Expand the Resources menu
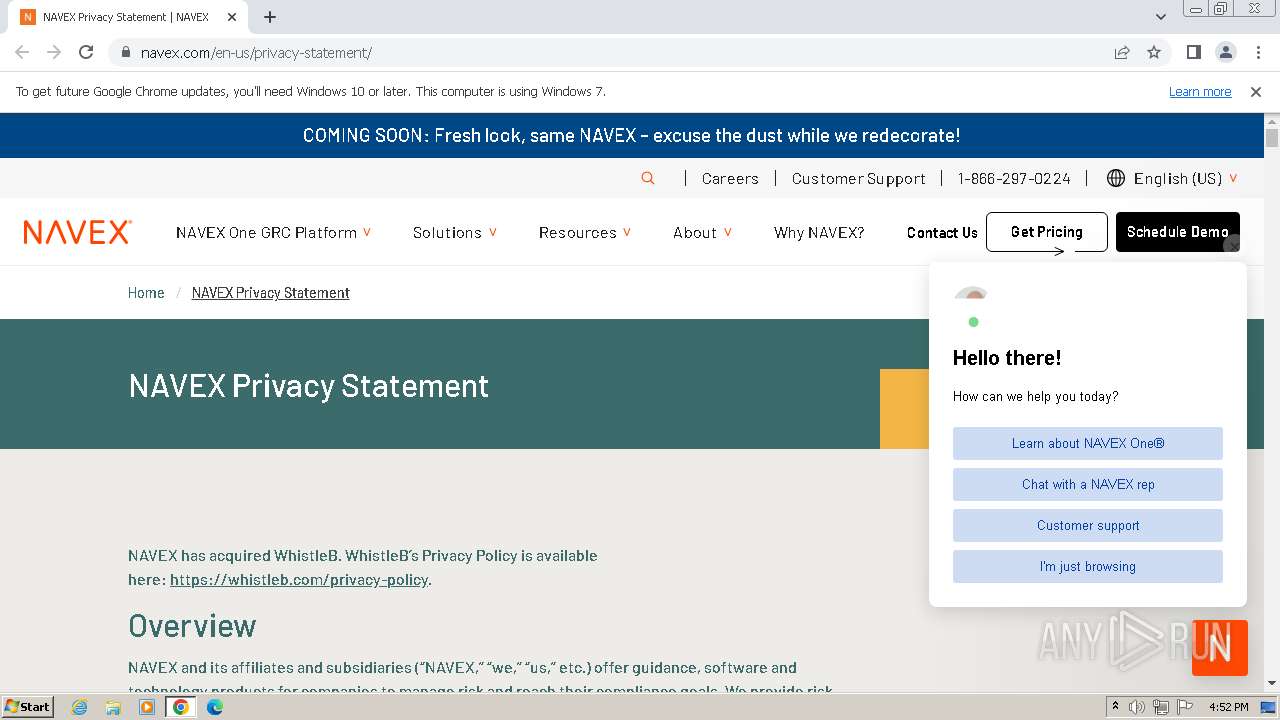1280x720 pixels. [585, 232]
